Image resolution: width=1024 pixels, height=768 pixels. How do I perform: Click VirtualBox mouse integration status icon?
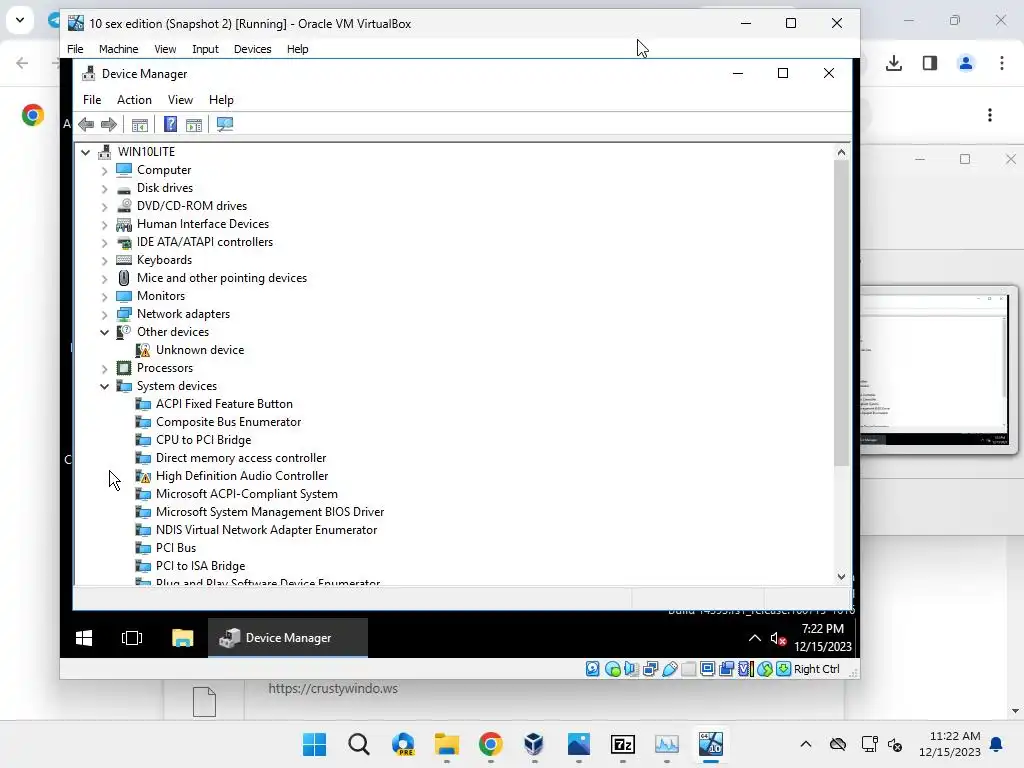coord(765,669)
